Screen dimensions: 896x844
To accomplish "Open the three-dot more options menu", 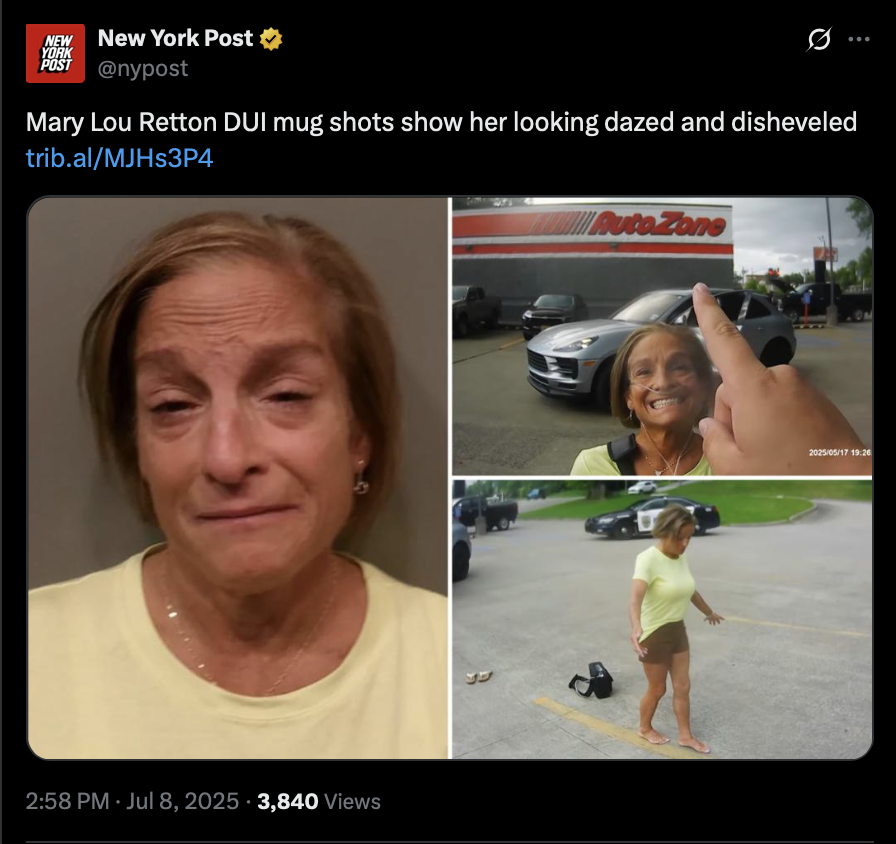I will click(x=859, y=39).
